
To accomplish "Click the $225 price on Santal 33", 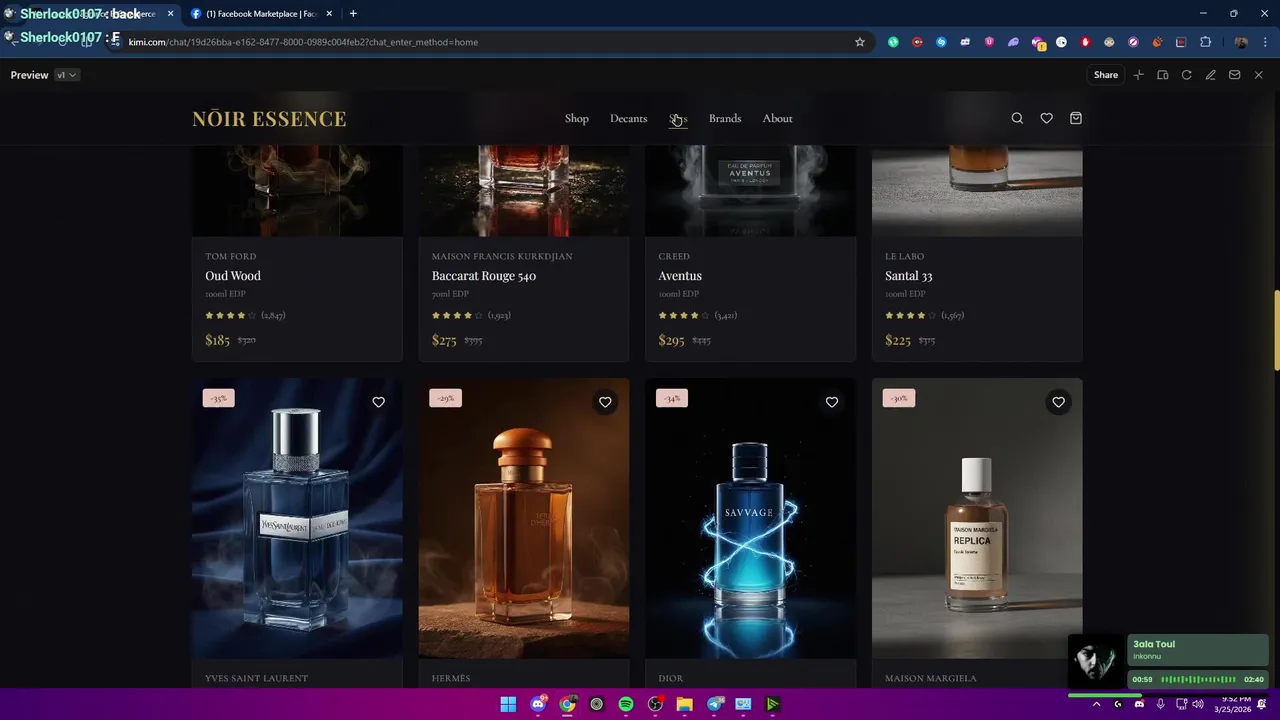I will point(898,340).
